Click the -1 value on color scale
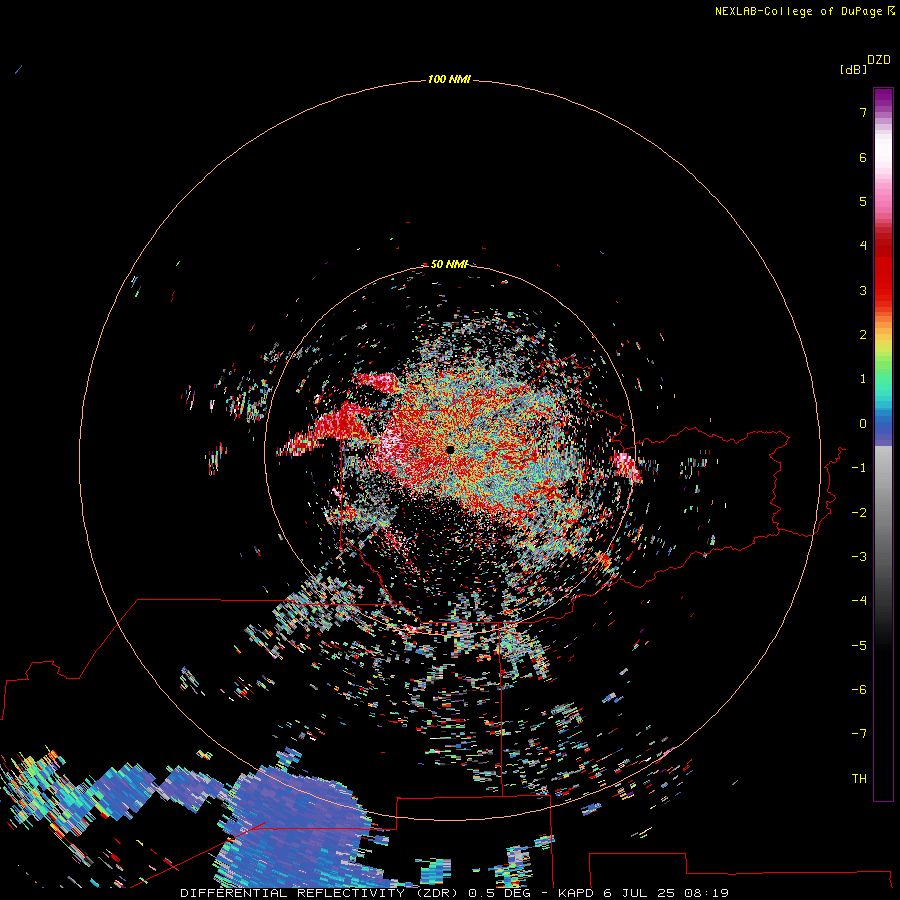The height and width of the screenshot is (900, 900). click(x=859, y=468)
